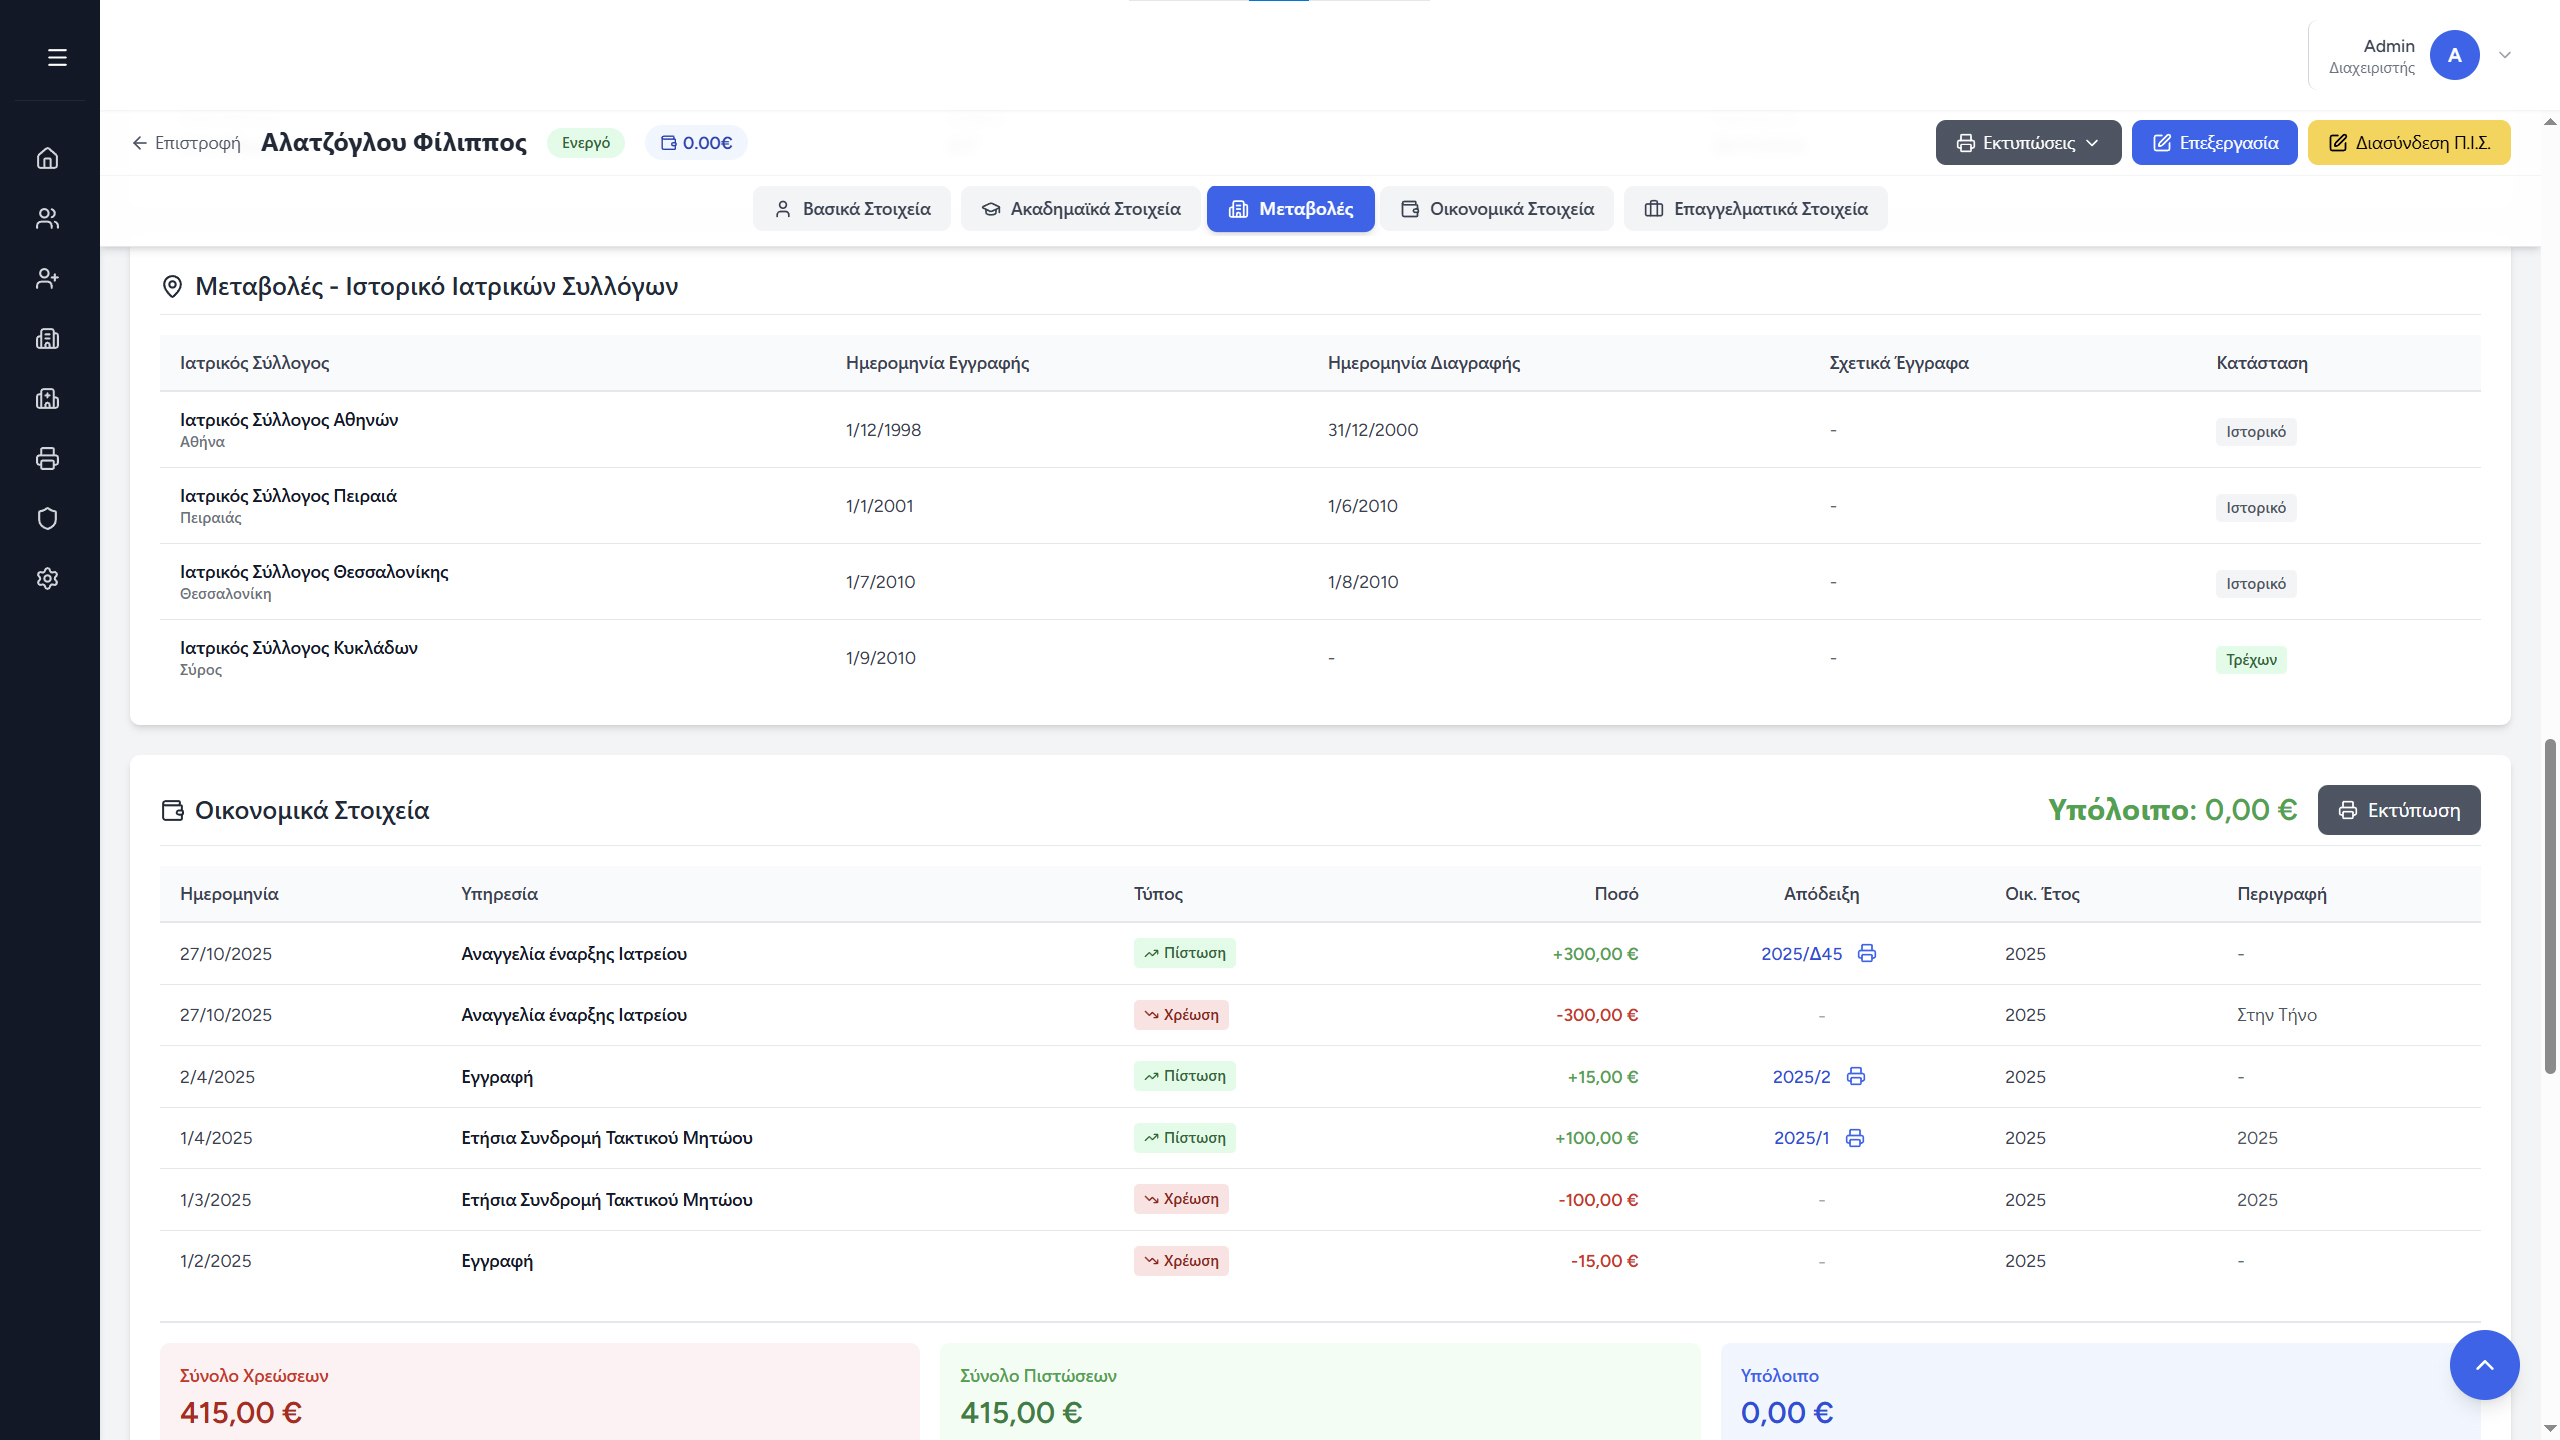This screenshot has width=2560, height=1440.
Task: Expand the Εκτυπώσεις dropdown button
Action: (2028, 143)
